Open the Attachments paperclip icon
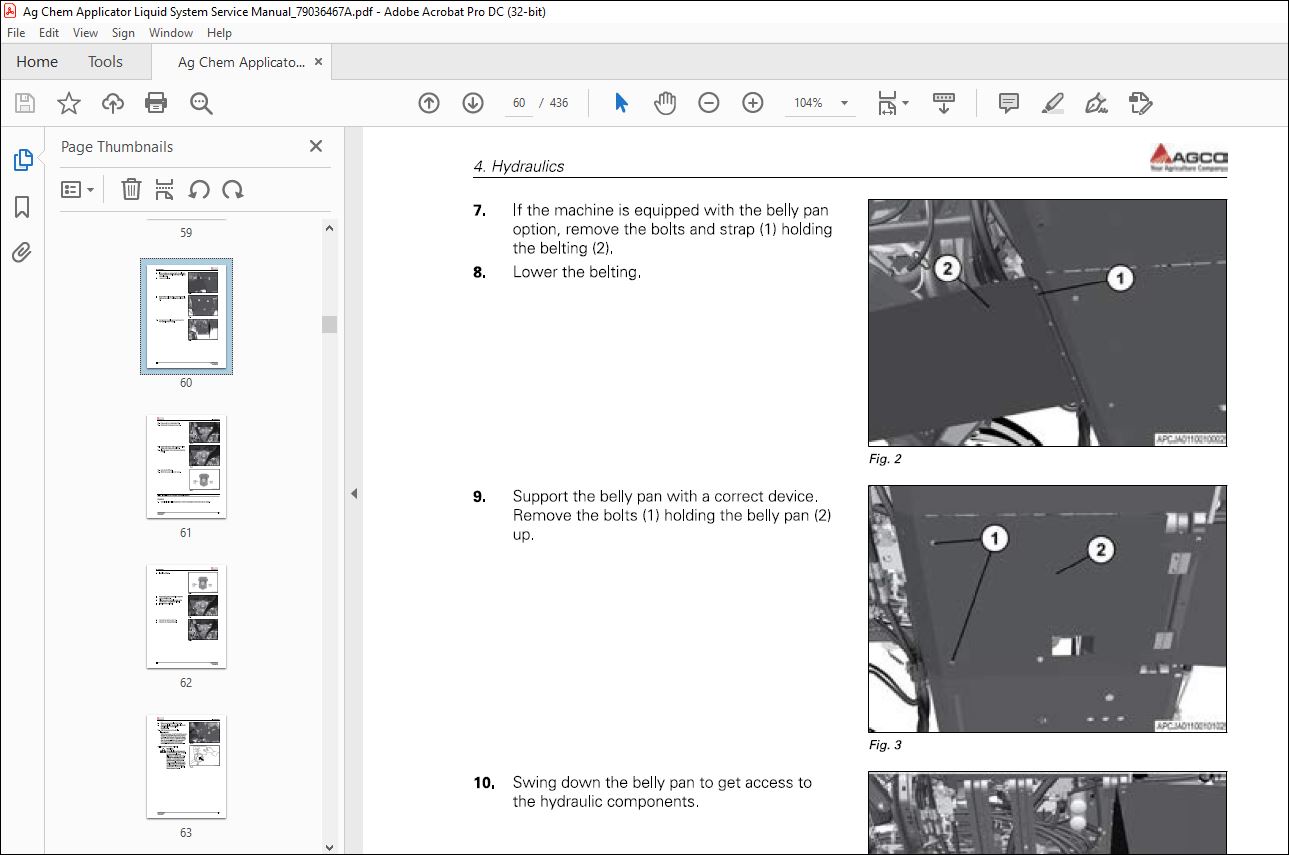This screenshot has height=855, width=1289. click(x=22, y=253)
